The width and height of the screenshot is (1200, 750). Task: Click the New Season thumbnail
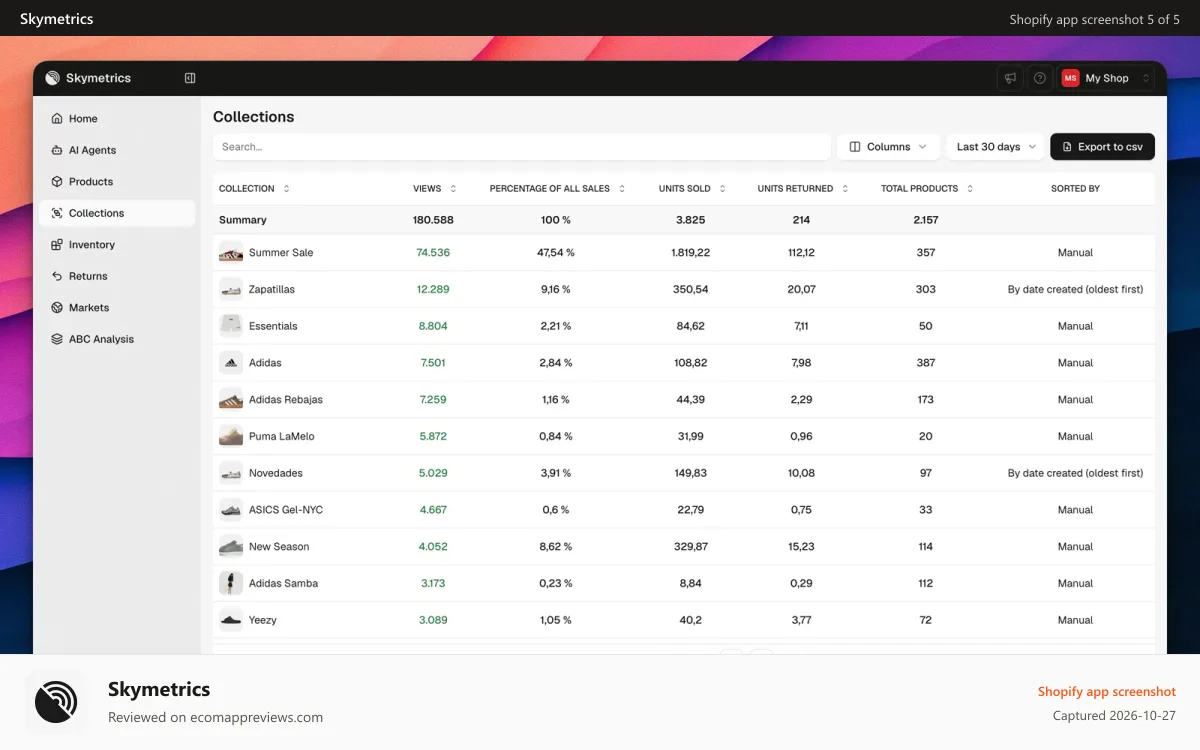pos(231,547)
